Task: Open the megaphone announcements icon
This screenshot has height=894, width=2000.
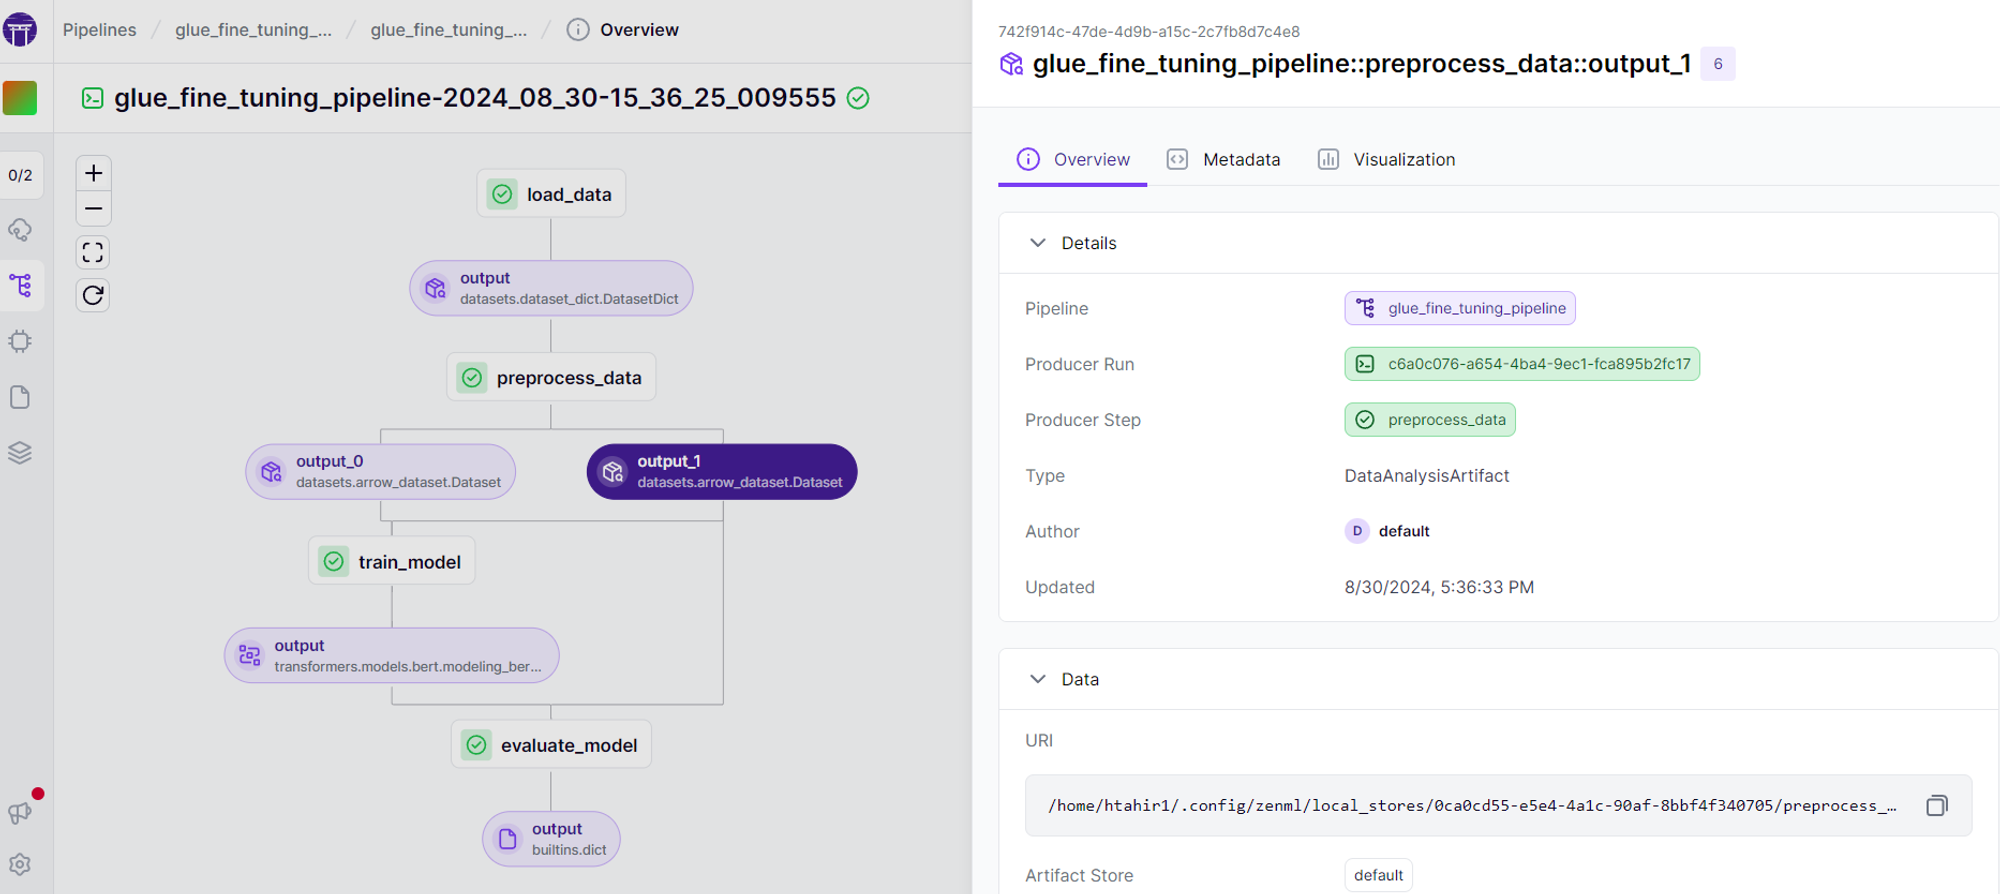Action: coord(20,812)
